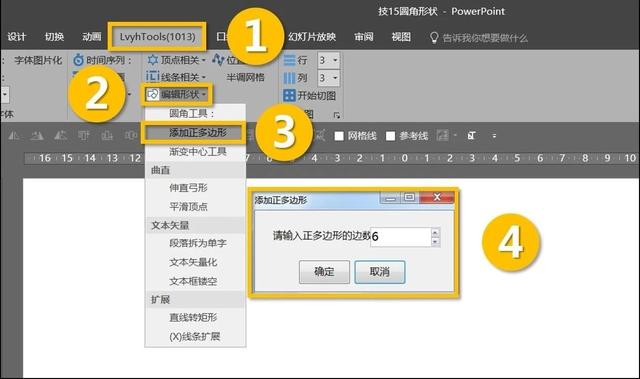640x379 pixels.
Task: Click the 编辑形状 shape icon
Action: (153, 95)
